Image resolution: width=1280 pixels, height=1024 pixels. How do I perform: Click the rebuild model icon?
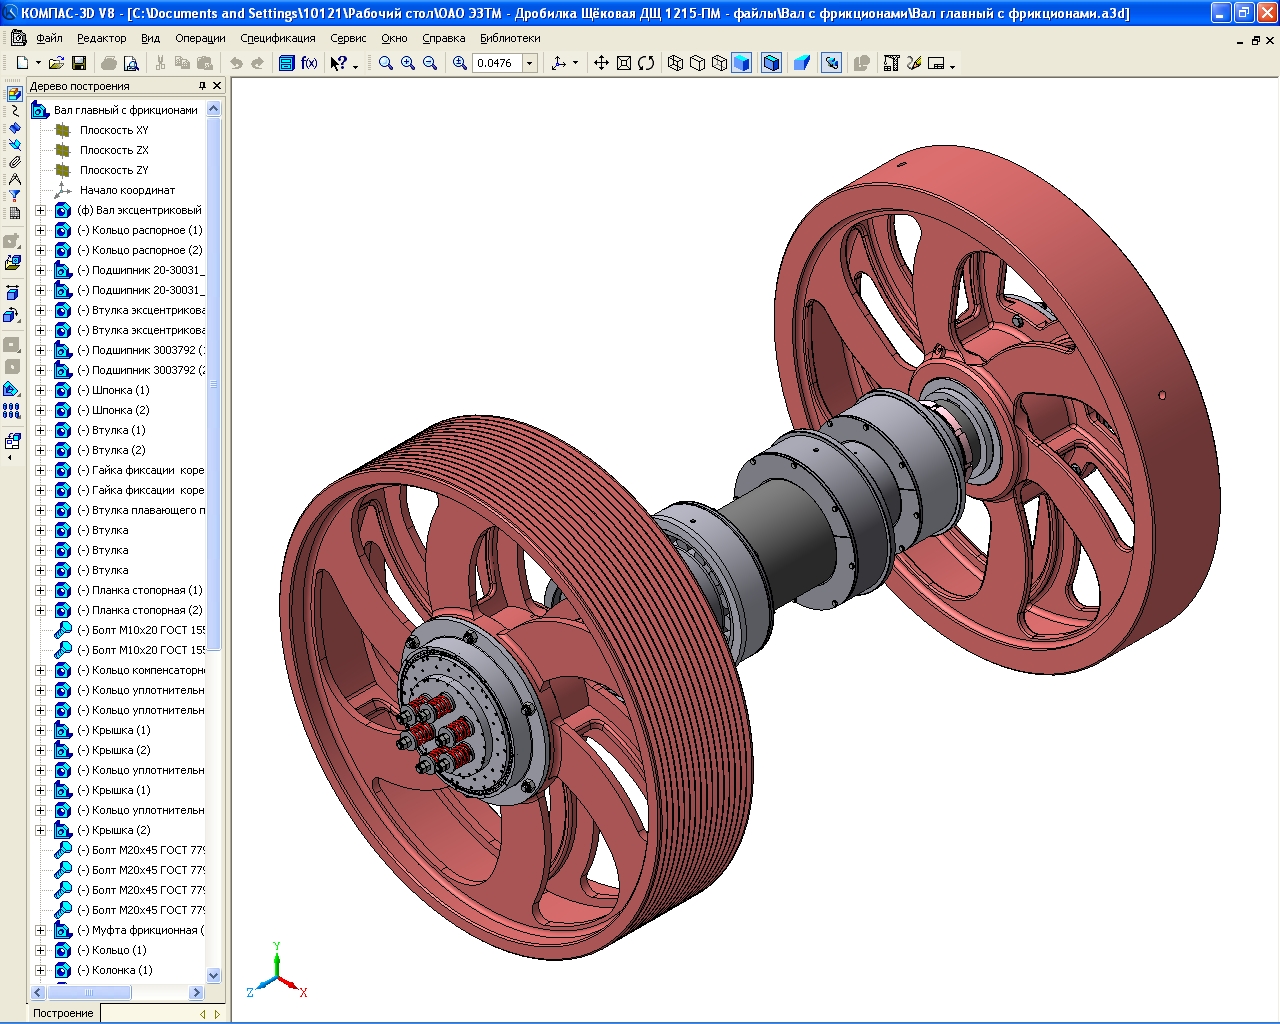(861, 63)
